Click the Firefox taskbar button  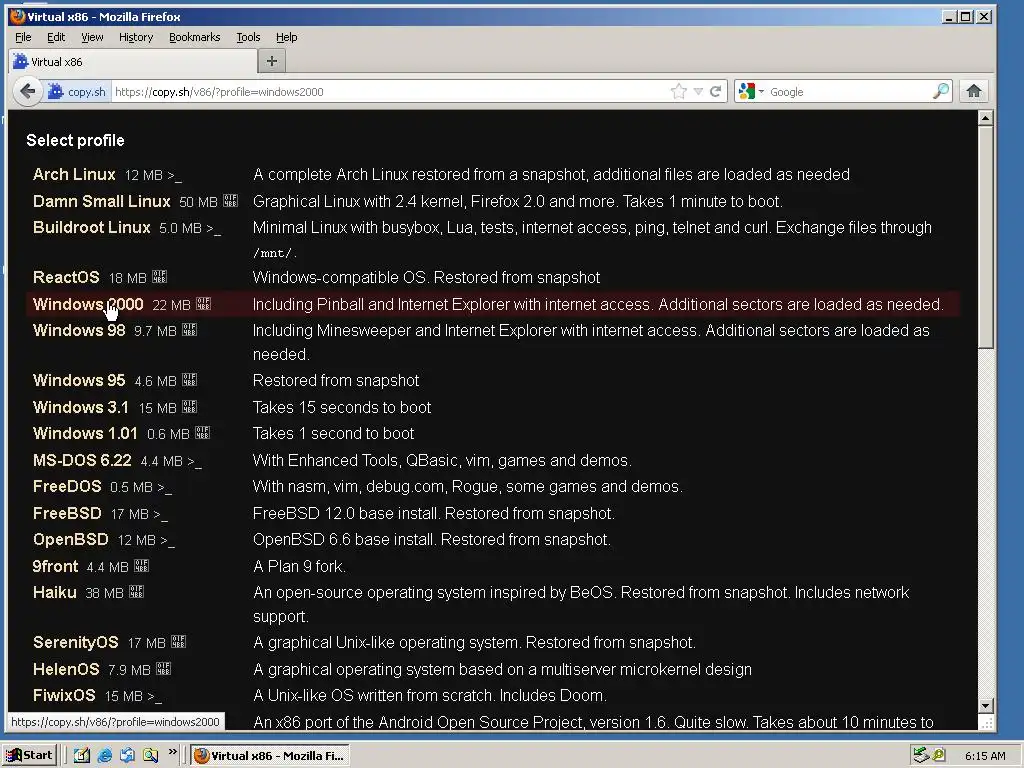(x=270, y=755)
